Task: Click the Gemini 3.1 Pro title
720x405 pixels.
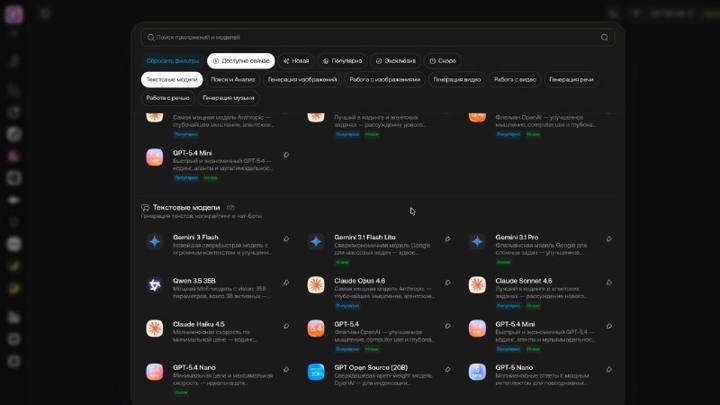Action: pos(517,237)
